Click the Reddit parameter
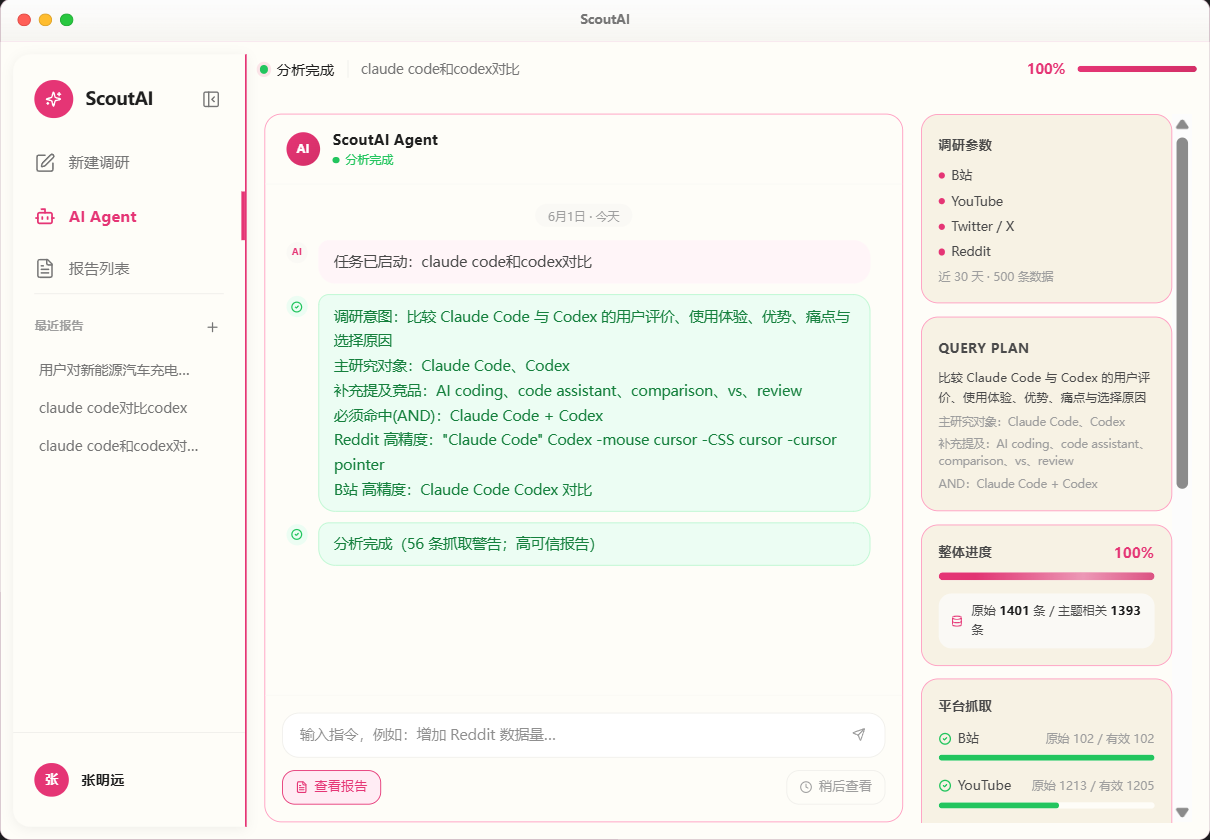Screen dimensions: 1210x840 coord(971,251)
